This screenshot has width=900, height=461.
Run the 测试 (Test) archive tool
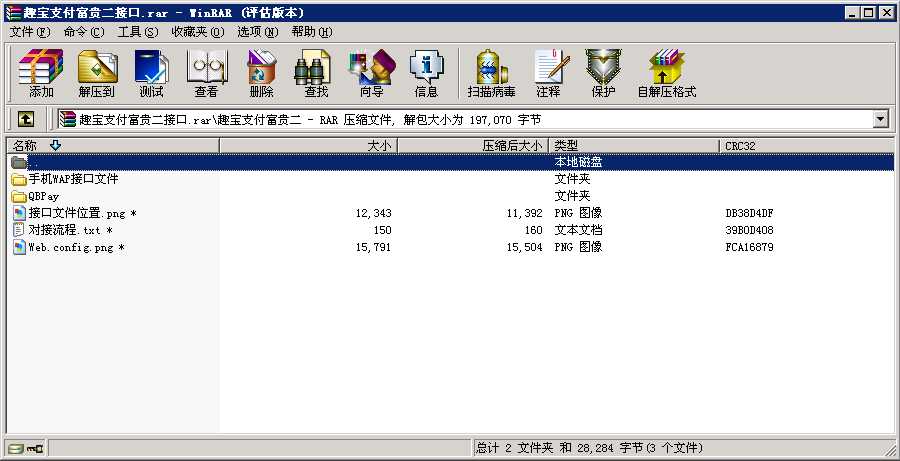point(152,73)
